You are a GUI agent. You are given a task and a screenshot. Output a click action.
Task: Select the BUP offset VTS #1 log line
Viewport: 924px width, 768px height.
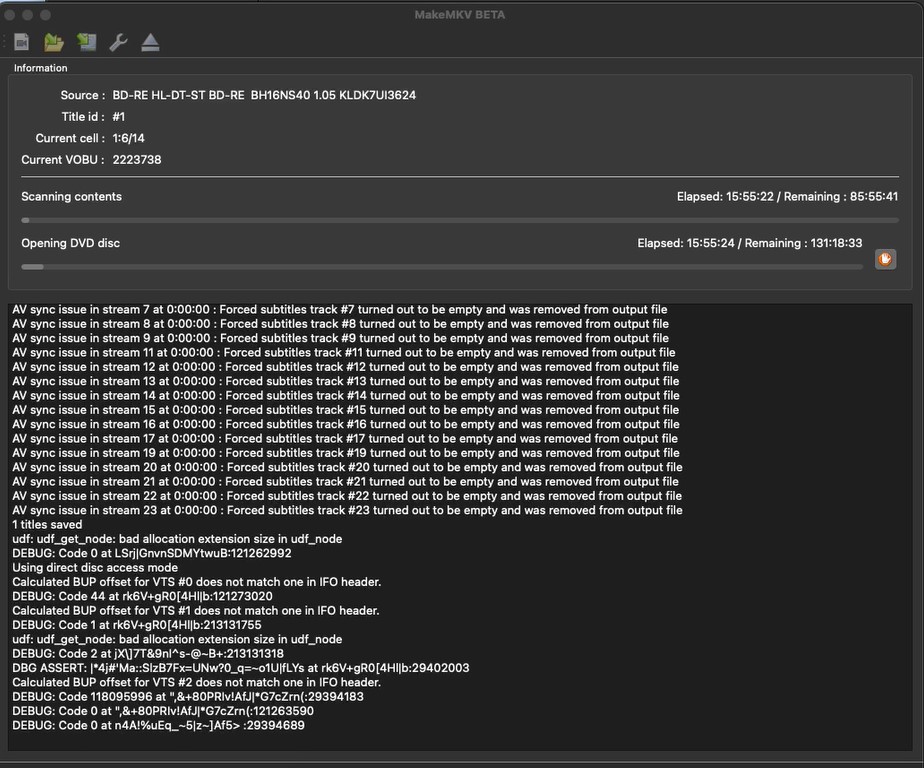pyautogui.click(x=196, y=611)
